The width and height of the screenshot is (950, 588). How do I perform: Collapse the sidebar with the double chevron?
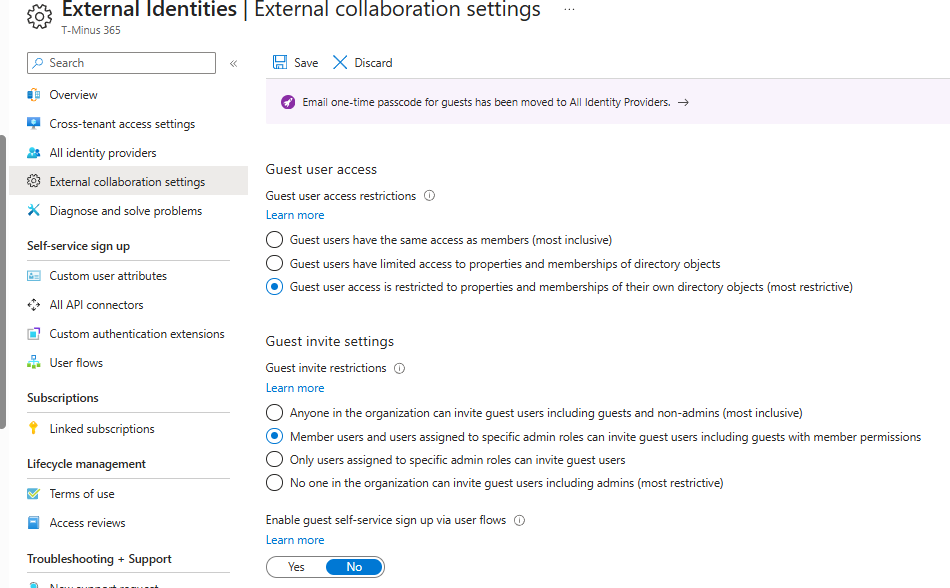[233, 63]
